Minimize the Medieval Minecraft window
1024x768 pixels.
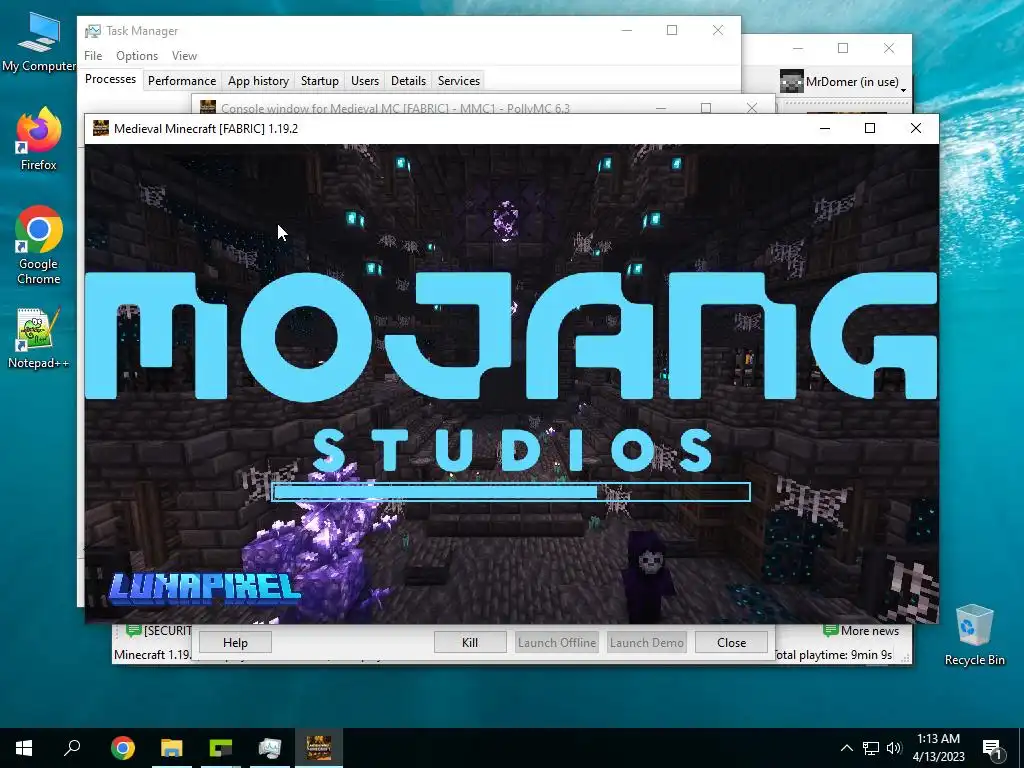point(825,128)
